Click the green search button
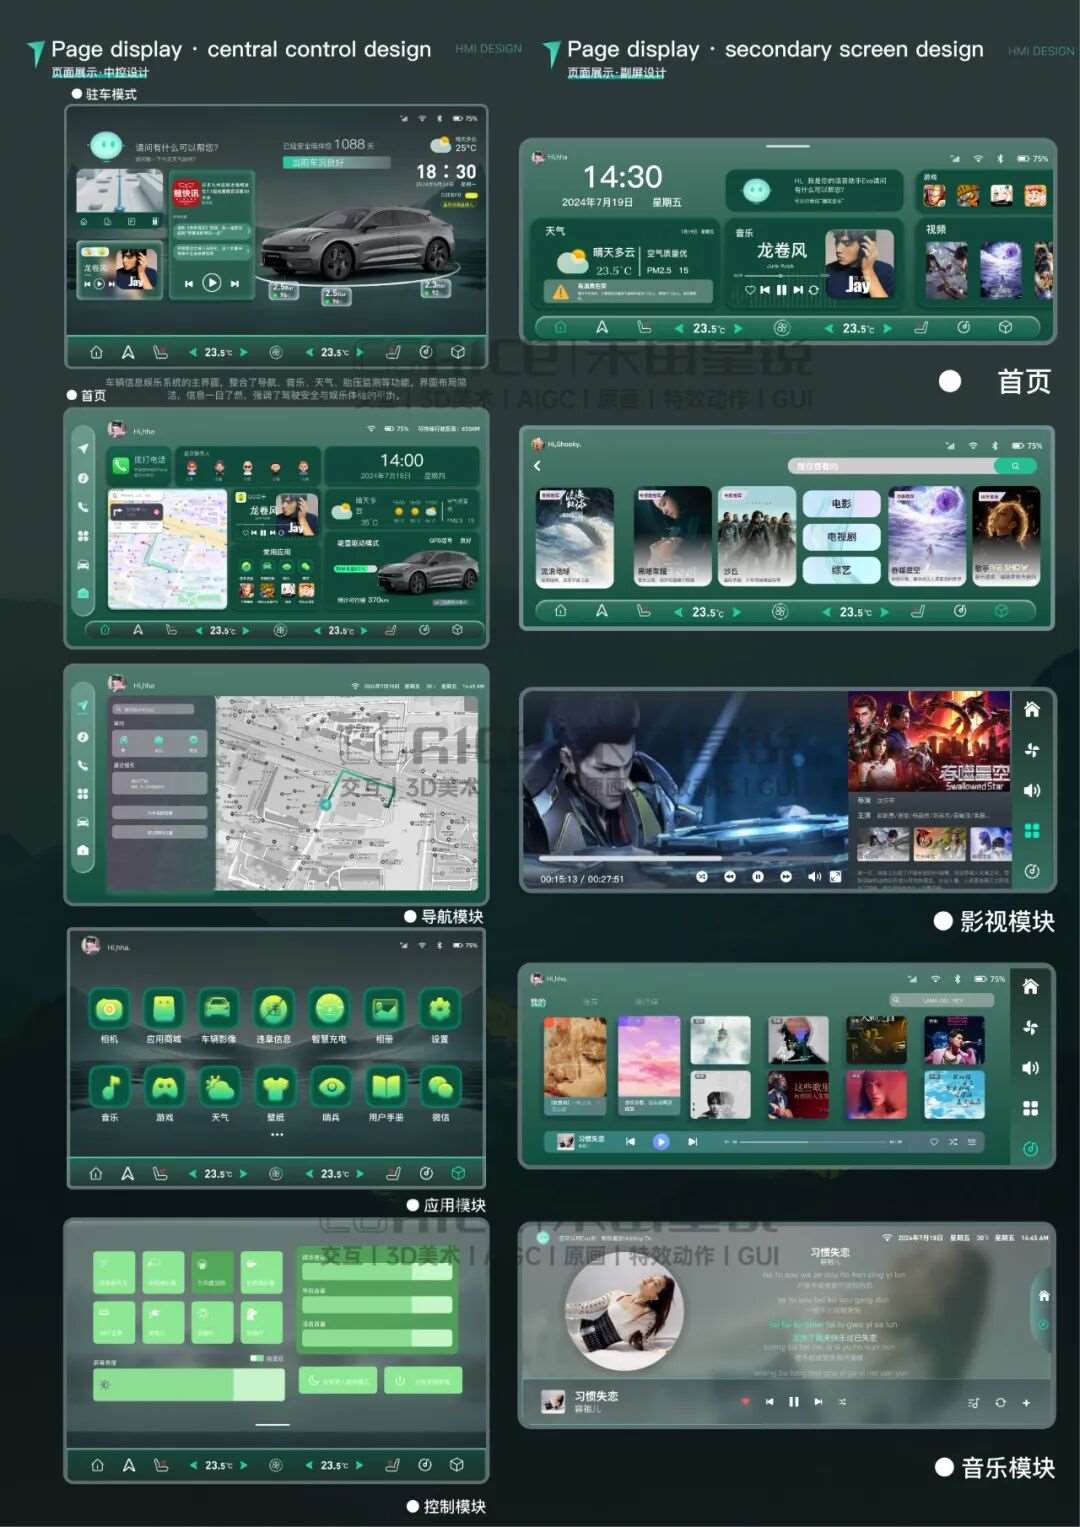This screenshot has width=1080, height=1527. pyautogui.click(x=1015, y=466)
